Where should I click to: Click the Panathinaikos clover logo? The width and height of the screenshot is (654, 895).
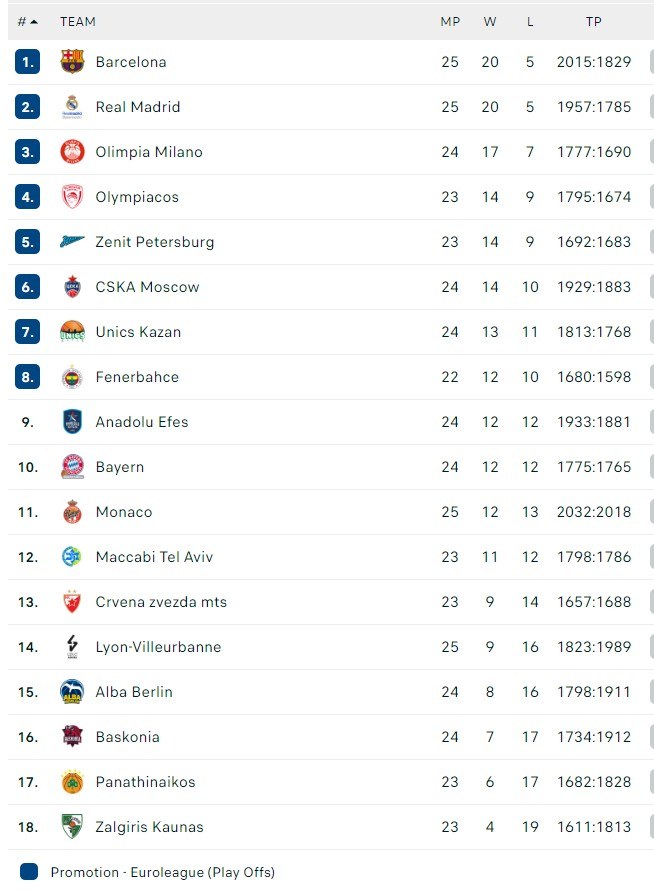pos(72,782)
